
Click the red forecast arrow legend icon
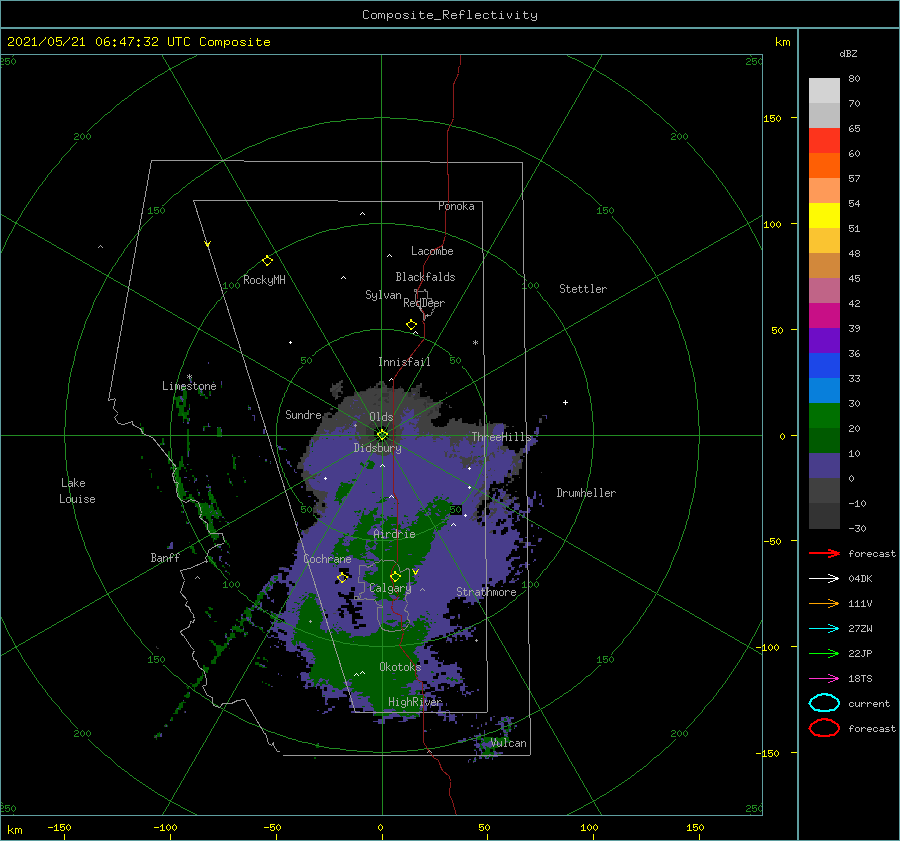tap(824, 553)
